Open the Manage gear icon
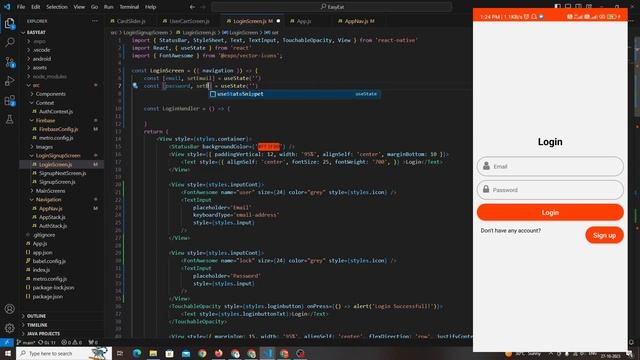Image resolution: width=640 pixels, height=360 pixels. click(x=9, y=328)
